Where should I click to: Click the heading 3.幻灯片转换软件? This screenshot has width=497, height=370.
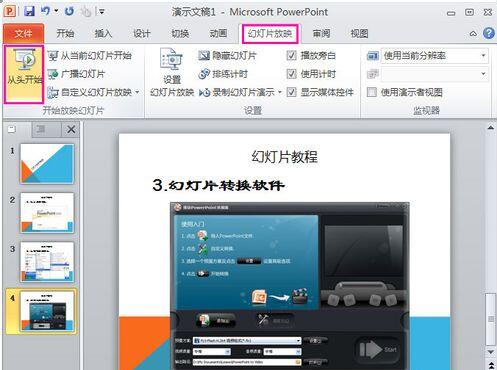click(218, 185)
